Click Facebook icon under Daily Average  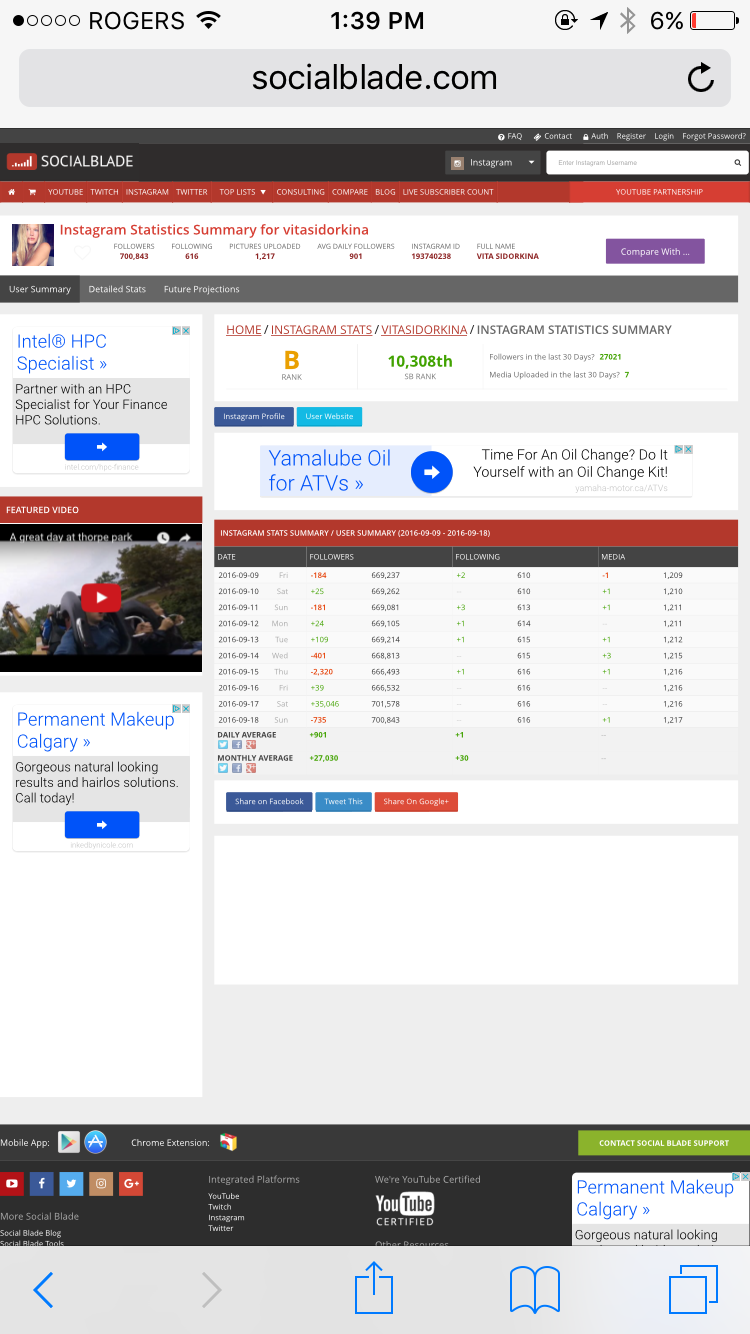[236, 745]
